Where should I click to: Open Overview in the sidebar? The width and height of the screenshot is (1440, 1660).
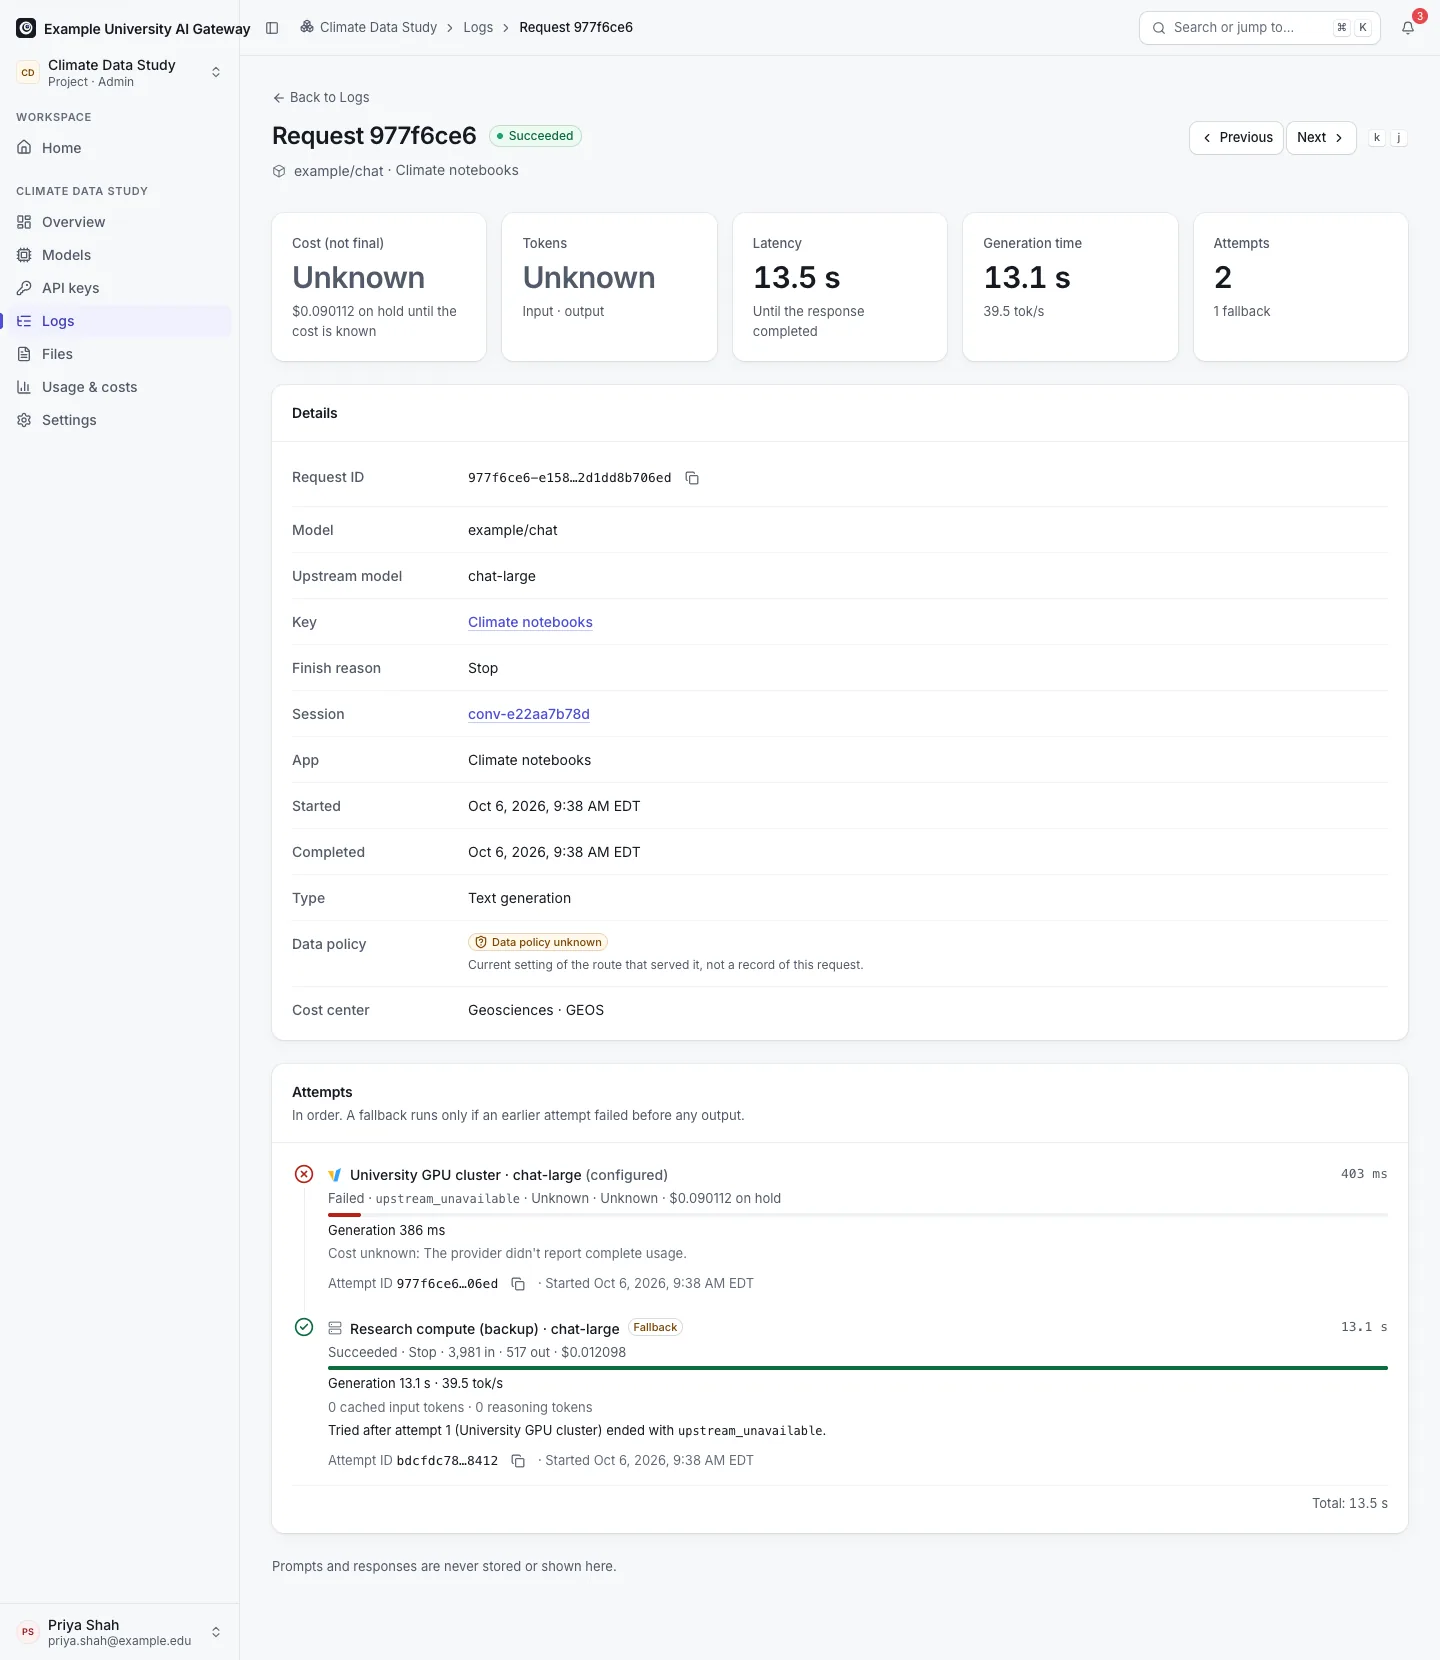[x=120, y=222]
